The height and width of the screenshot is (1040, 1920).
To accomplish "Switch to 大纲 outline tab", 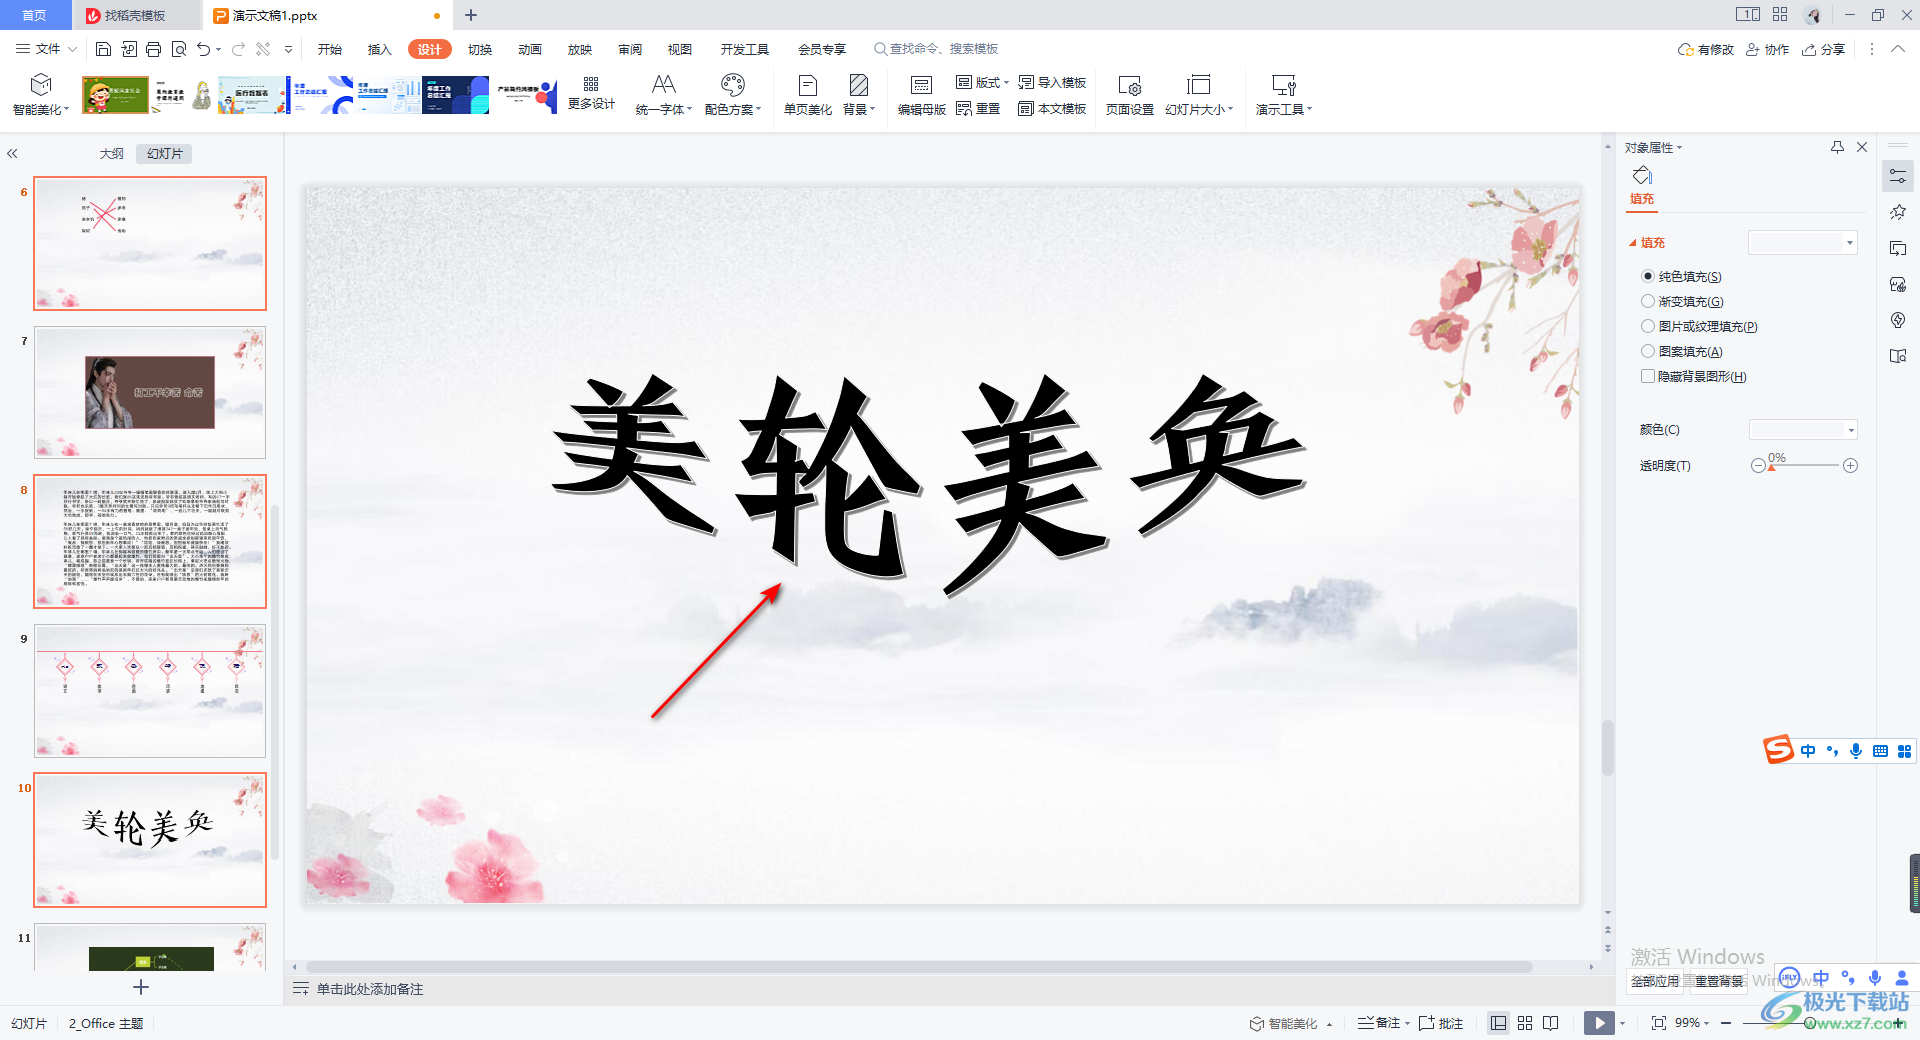I will click(112, 154).
